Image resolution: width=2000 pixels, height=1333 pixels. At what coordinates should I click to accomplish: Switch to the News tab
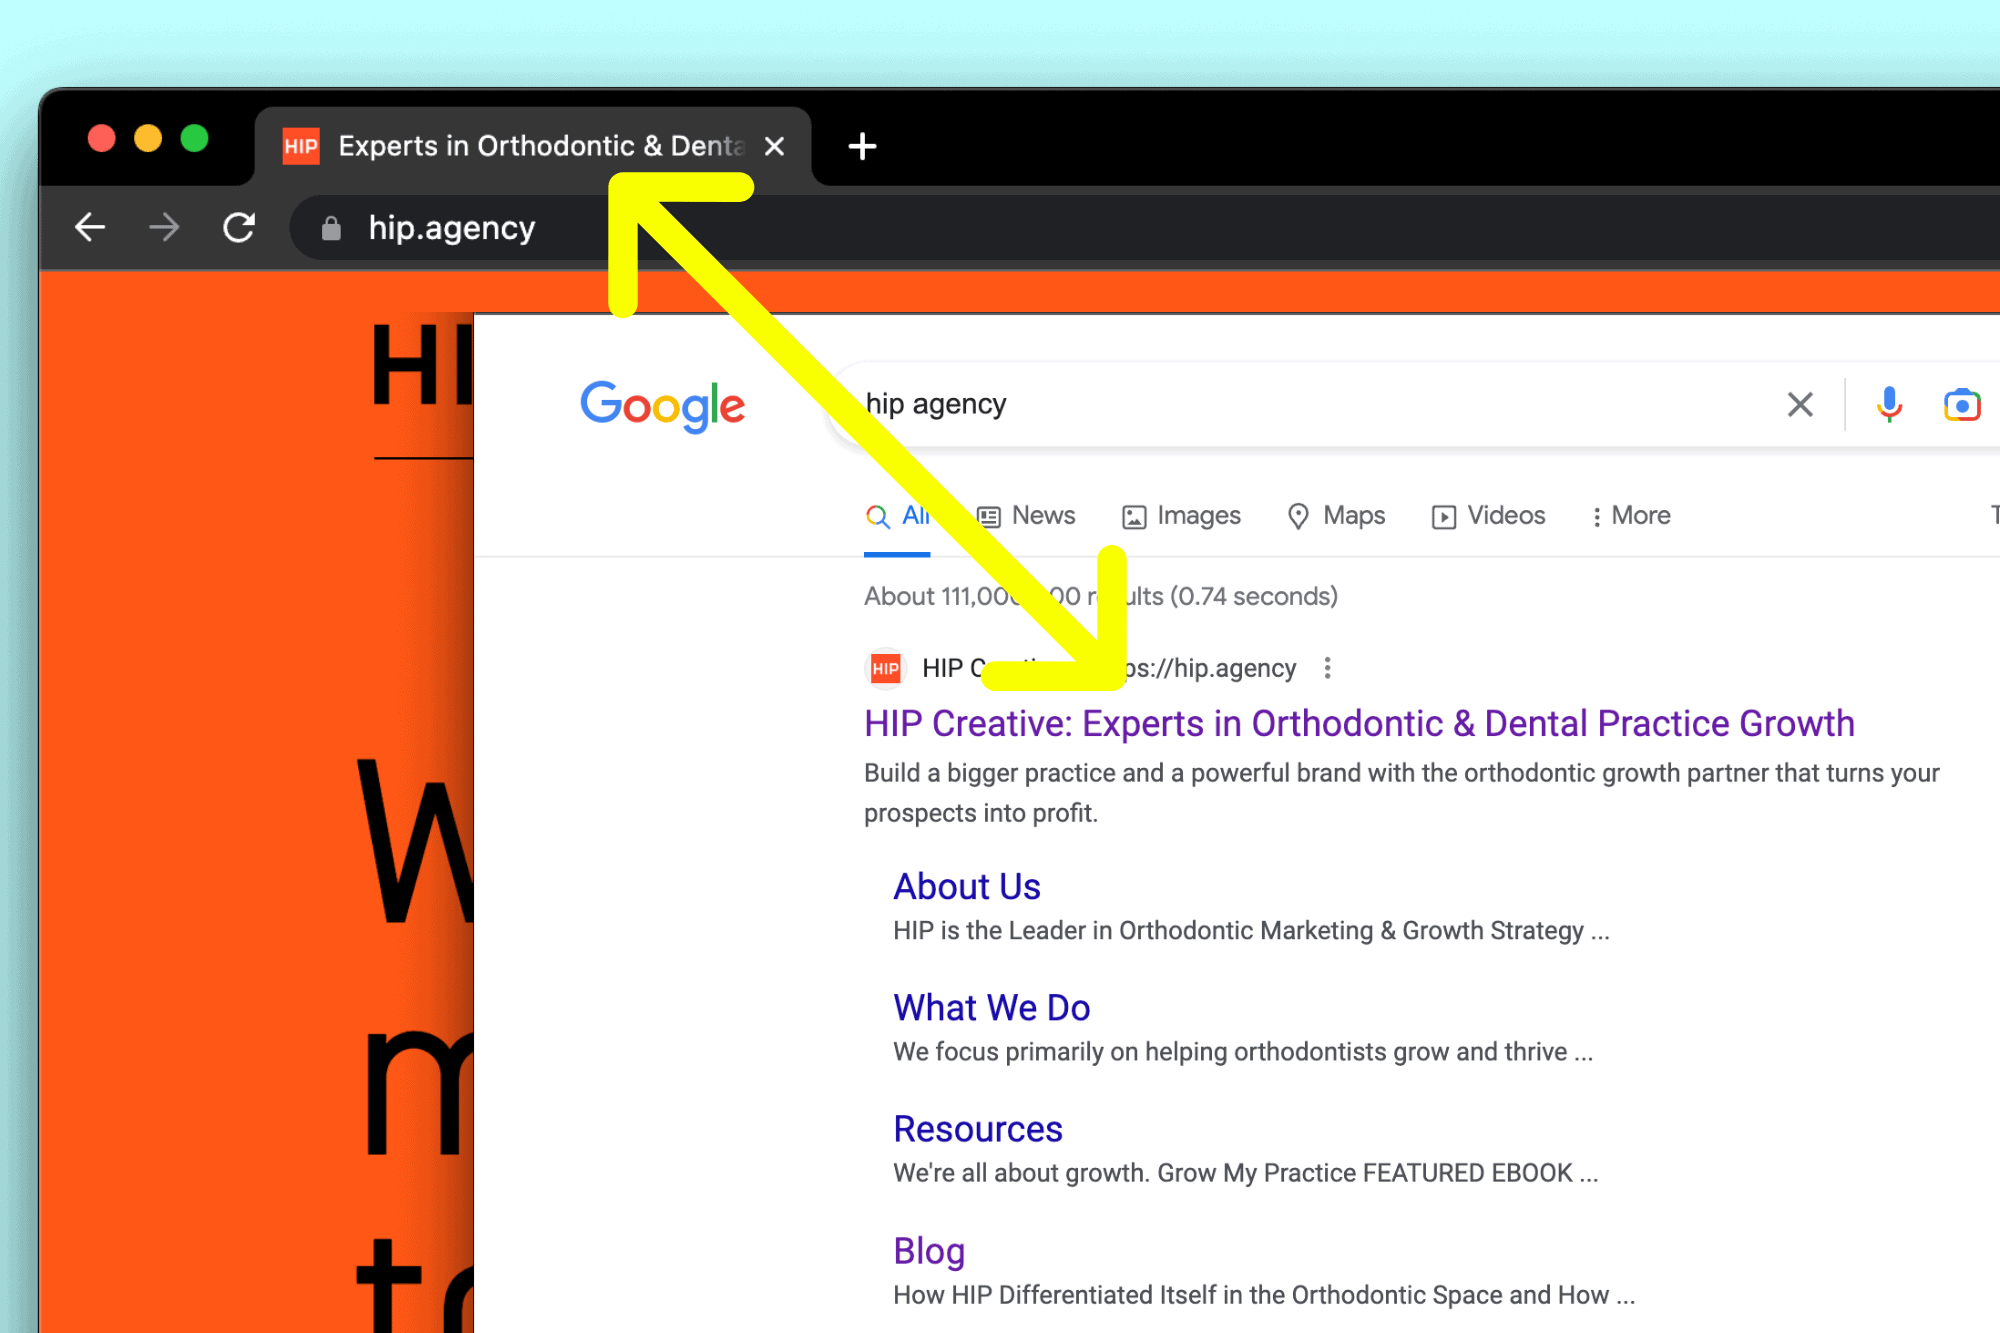1026,516
